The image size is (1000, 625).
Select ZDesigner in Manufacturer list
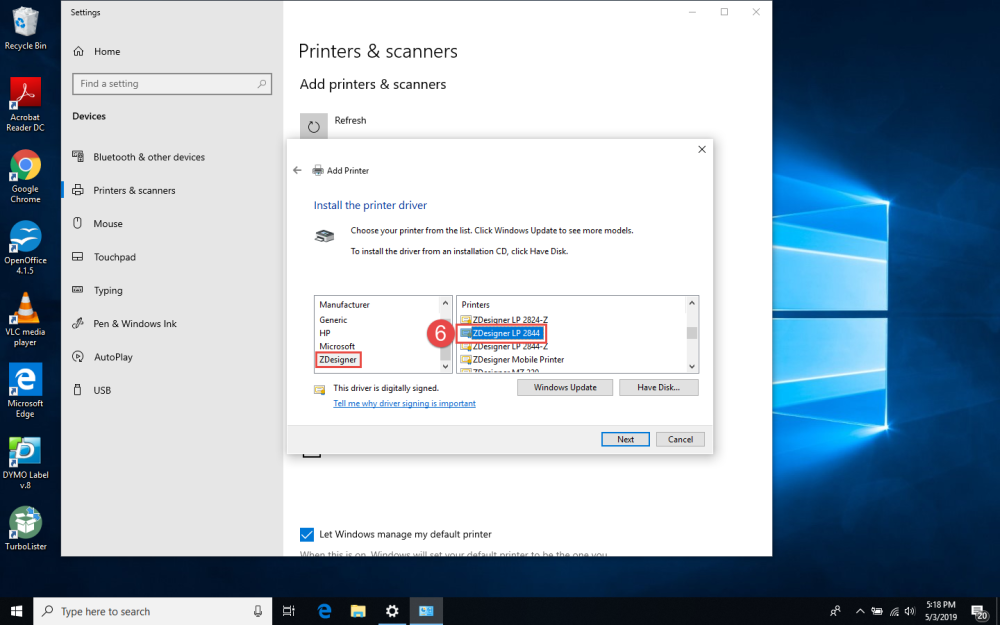click(338, 360)
